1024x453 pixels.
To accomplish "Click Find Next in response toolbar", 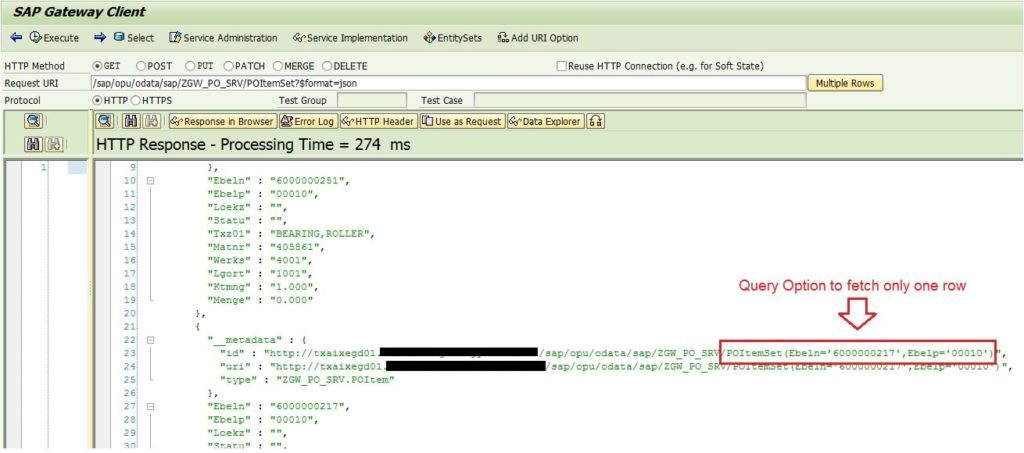I will [152, 121].
